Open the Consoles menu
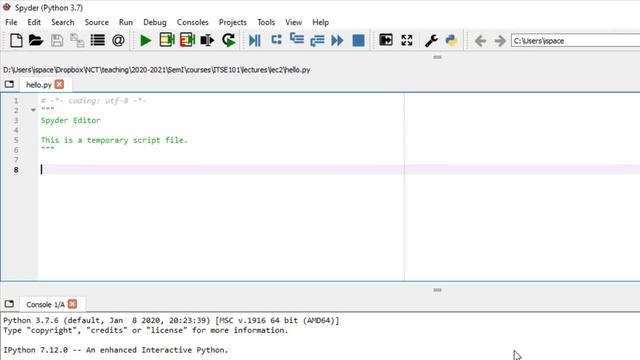 click(x=193, y=22)
